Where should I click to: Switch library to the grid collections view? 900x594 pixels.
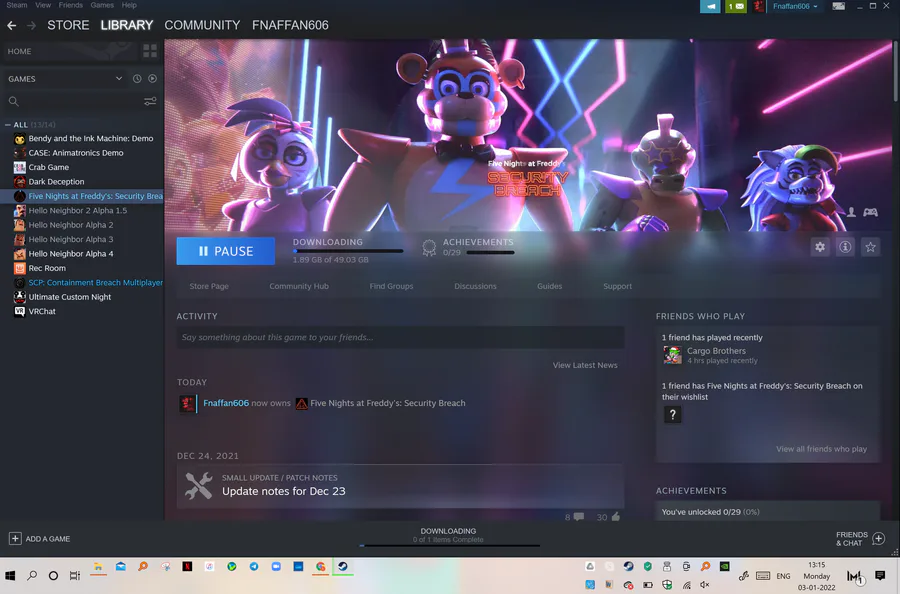click(150, 51)
